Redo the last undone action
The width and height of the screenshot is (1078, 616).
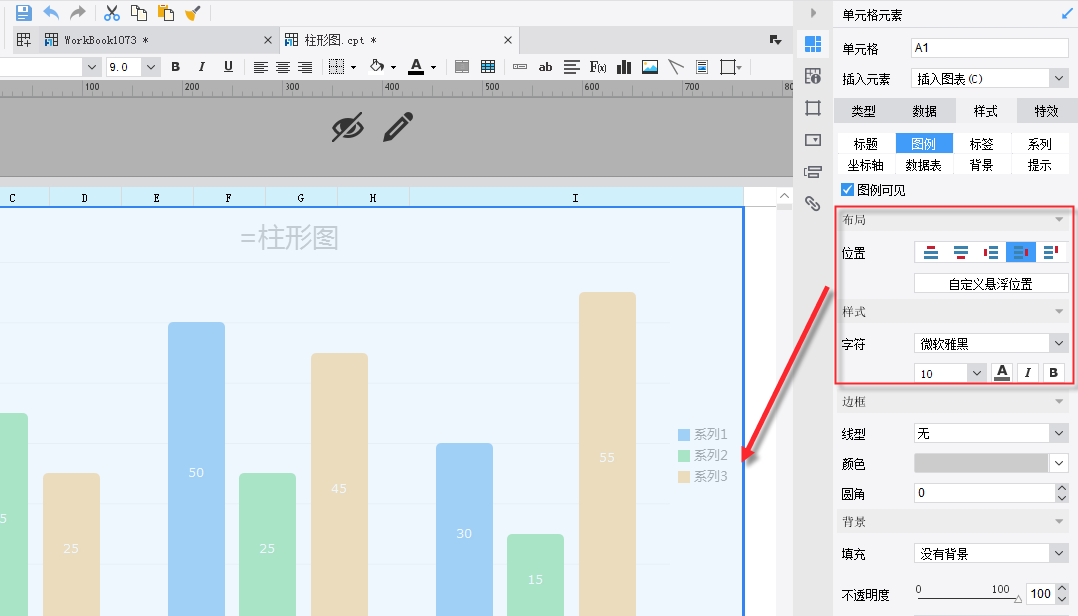click(78, 12)
